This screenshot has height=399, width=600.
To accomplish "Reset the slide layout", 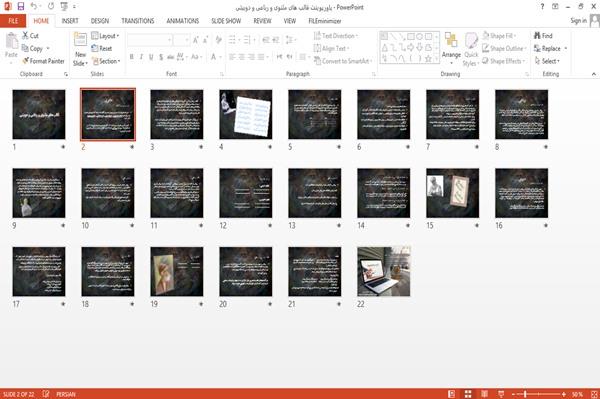I will (102, 48).
